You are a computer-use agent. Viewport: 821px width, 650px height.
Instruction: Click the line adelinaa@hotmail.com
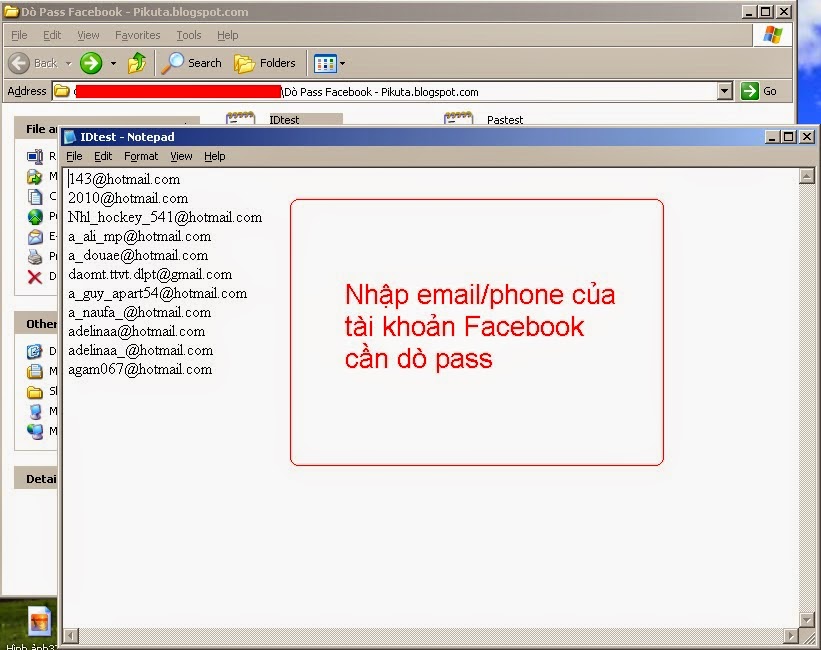tap(137, 331)
